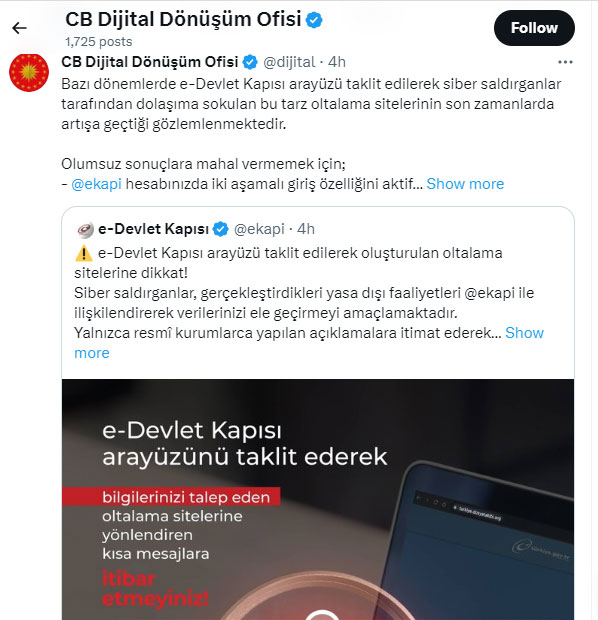Expand quoted tweet via Show more link
The width and height of the screenshot is (598, 620).
point(524,333)
